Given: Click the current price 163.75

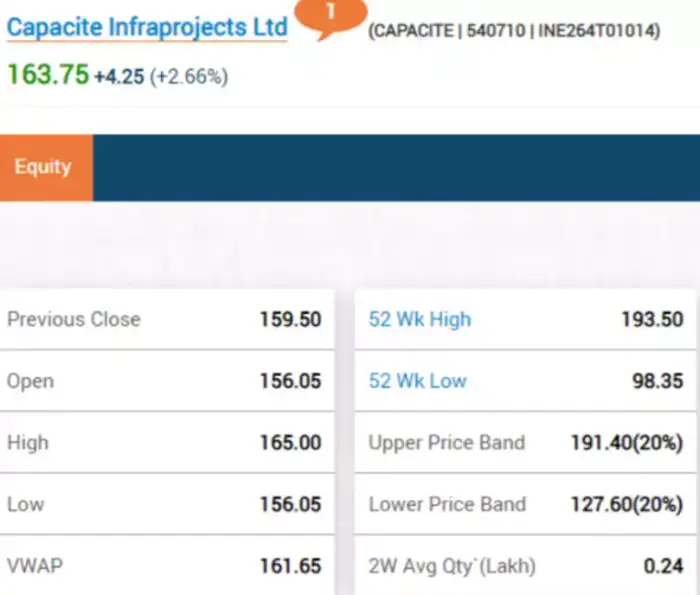Looking at the screenshot, I should 47,74.
